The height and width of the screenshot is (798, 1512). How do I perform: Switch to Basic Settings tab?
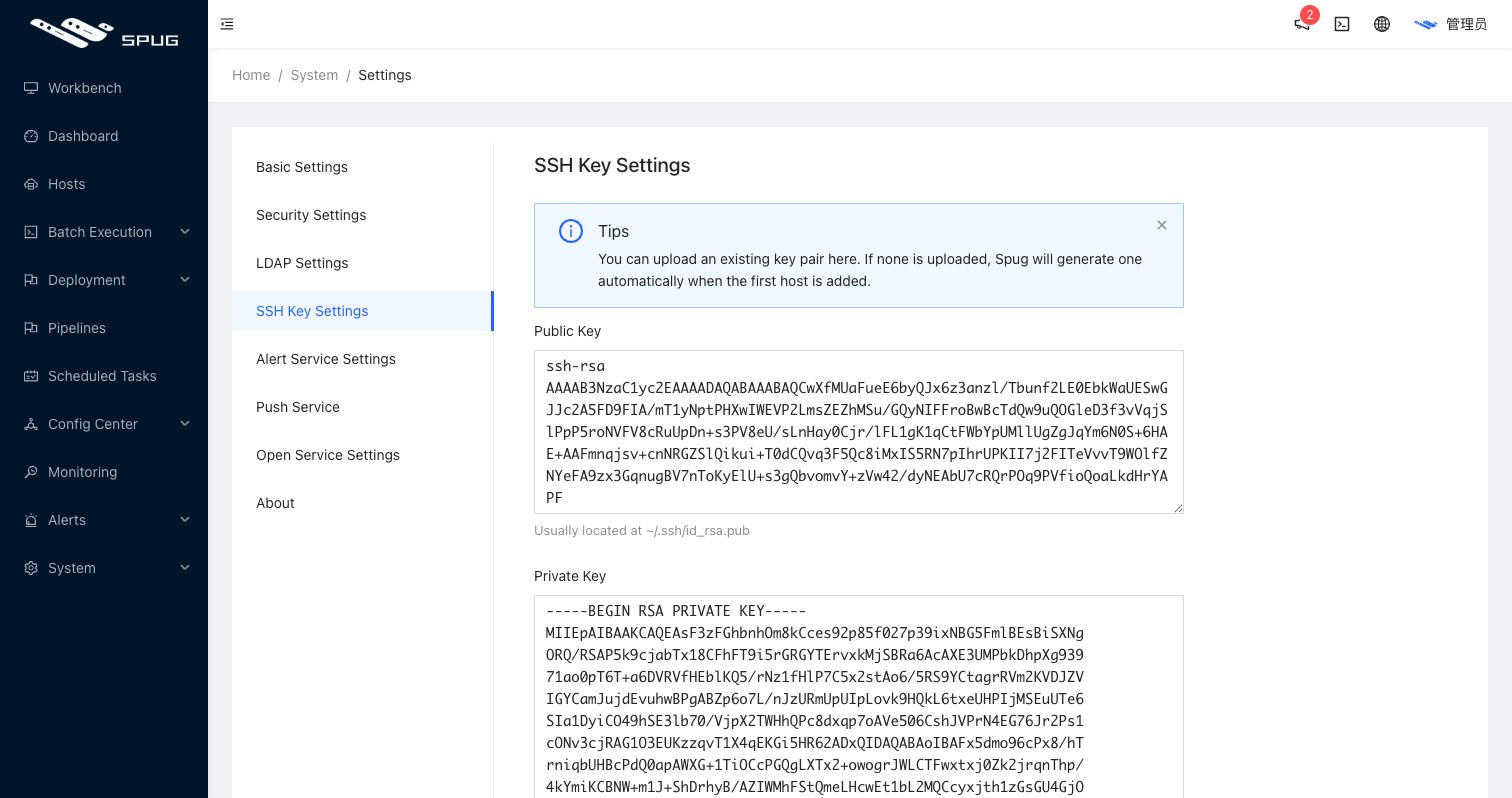(x=362, y=167)
